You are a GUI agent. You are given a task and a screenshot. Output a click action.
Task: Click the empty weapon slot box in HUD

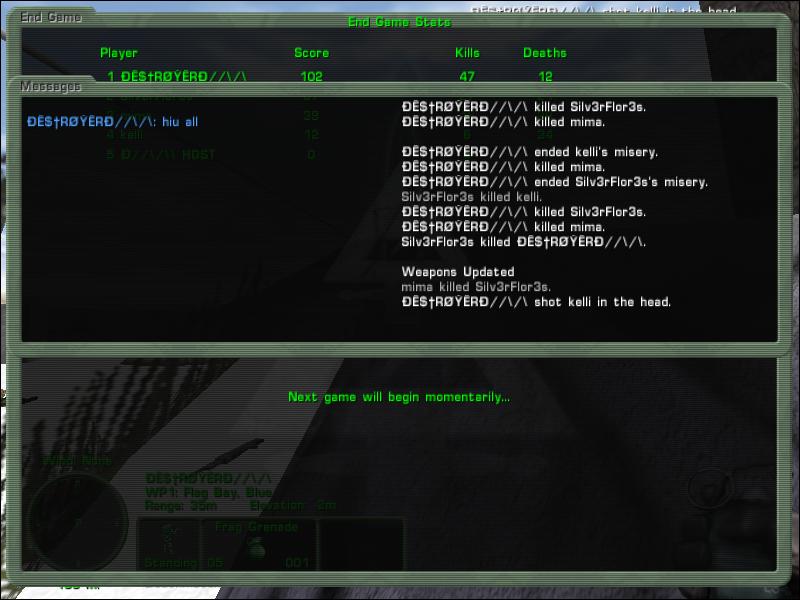coord(360,544)
